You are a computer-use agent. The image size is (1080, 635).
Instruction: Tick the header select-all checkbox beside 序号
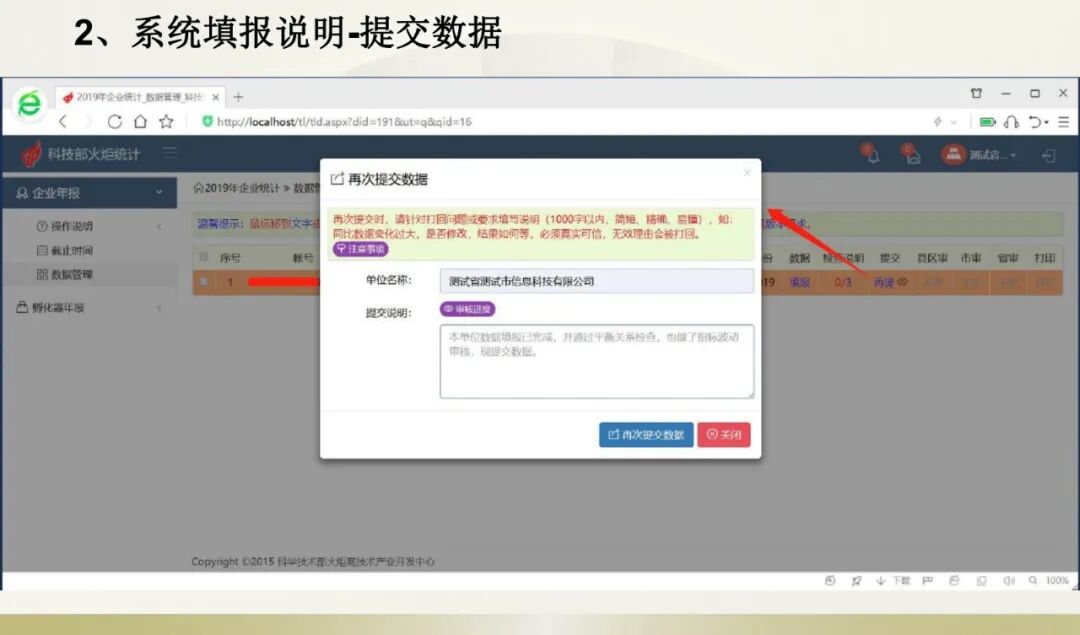[203, 257]
